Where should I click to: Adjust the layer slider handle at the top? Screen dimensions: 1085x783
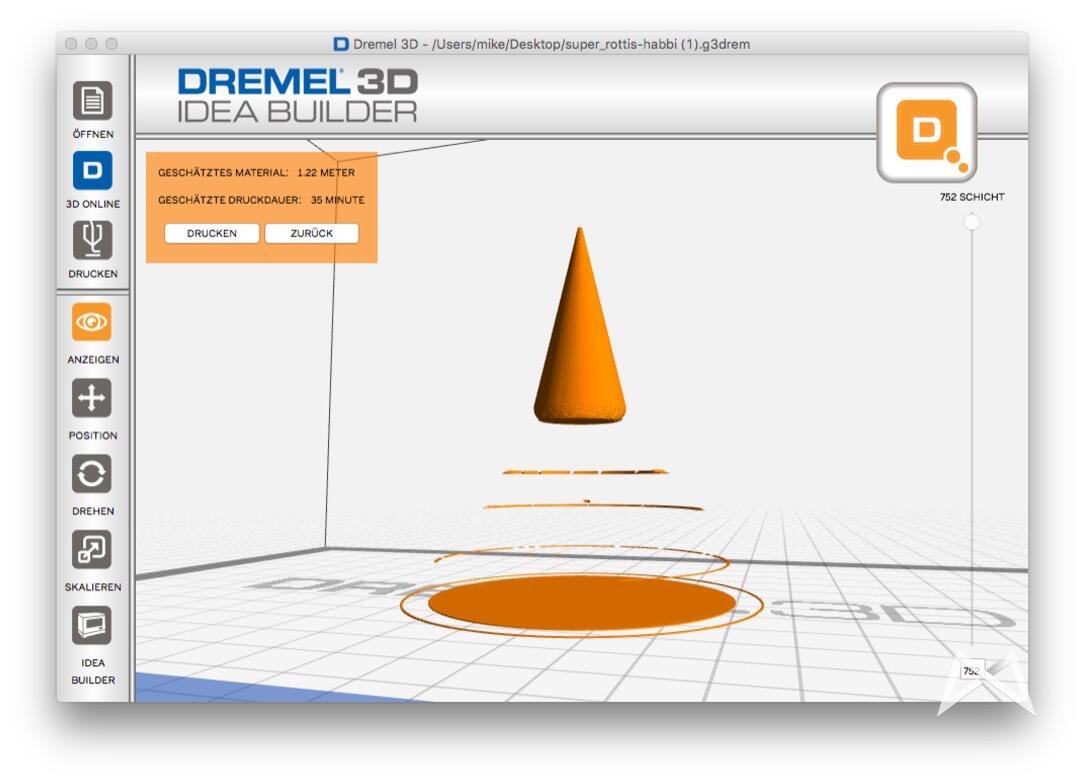click(972, 222)
